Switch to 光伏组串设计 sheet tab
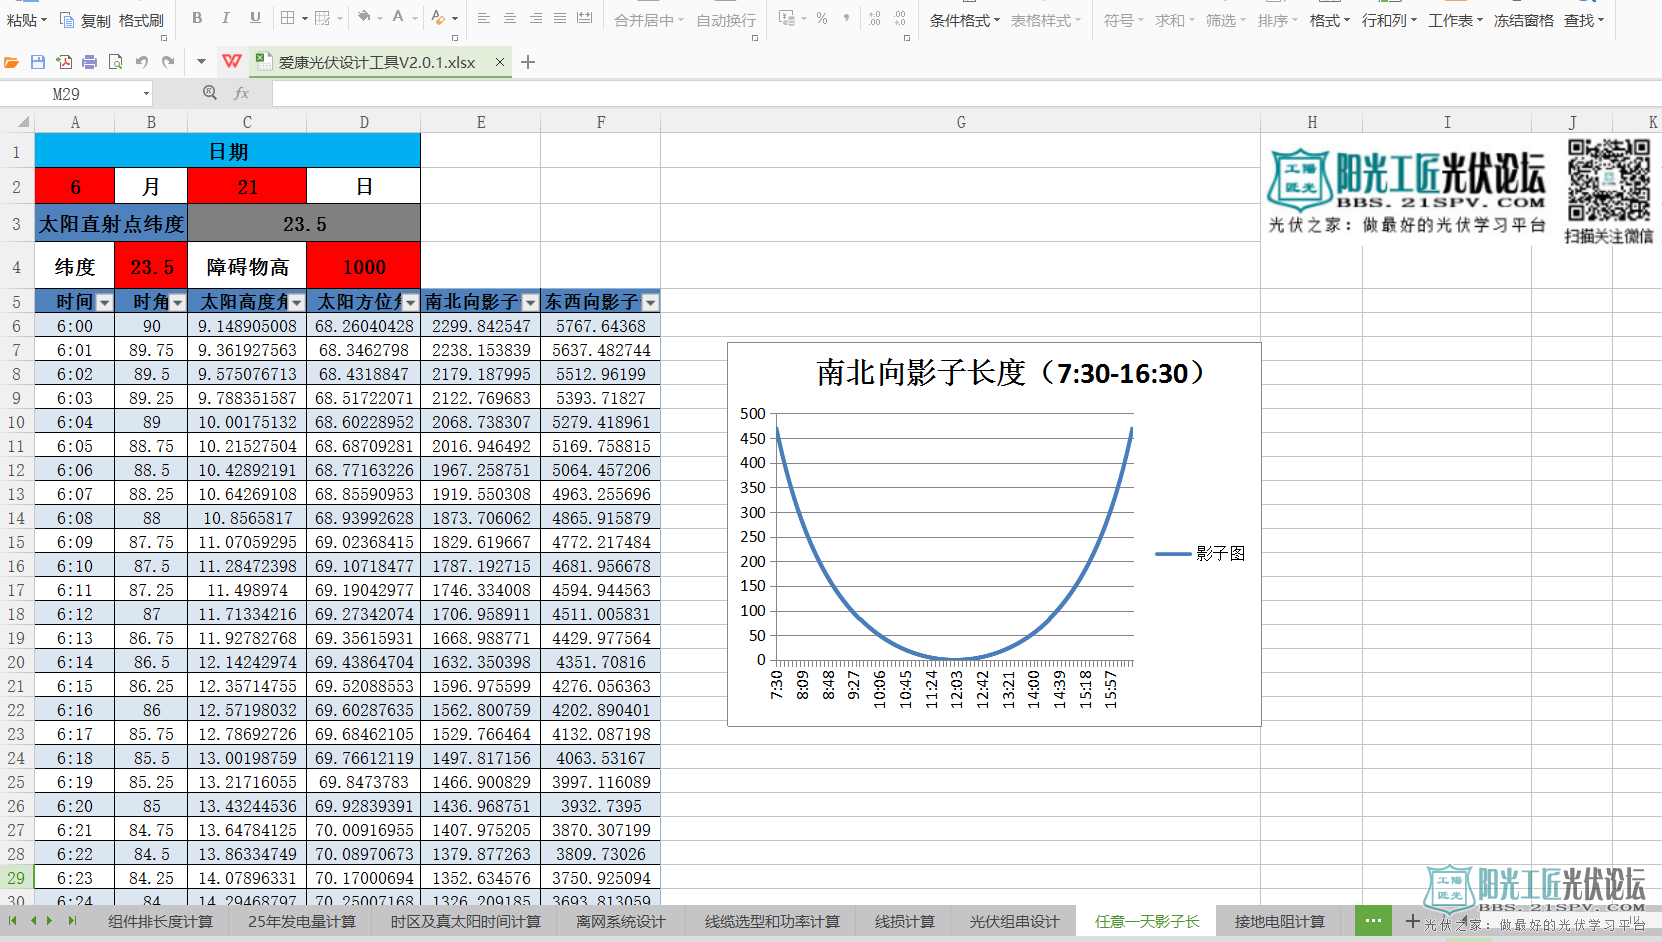 [x=1014, y=921]
